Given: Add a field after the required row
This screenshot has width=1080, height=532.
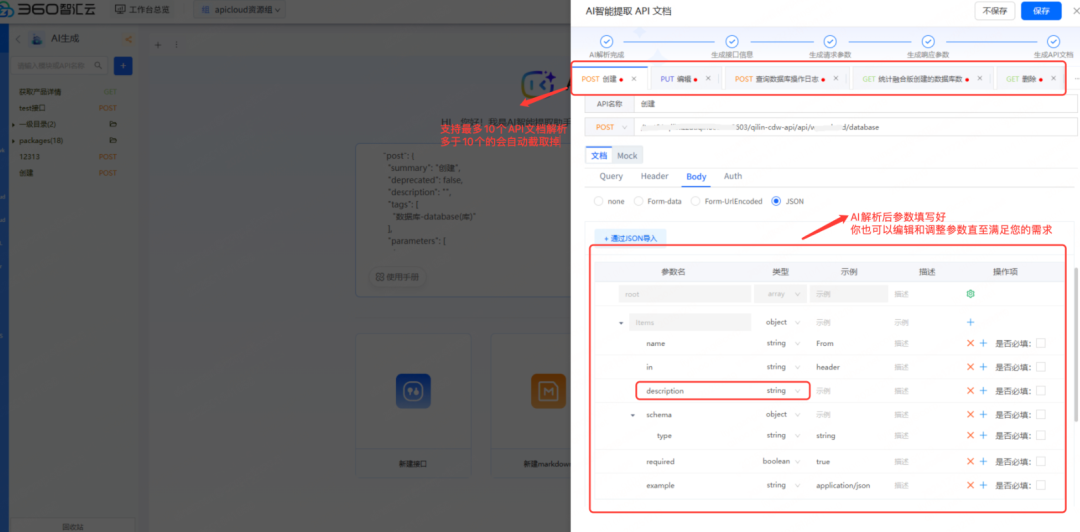Looking at the screenshot, I should (x=983, y=462).
